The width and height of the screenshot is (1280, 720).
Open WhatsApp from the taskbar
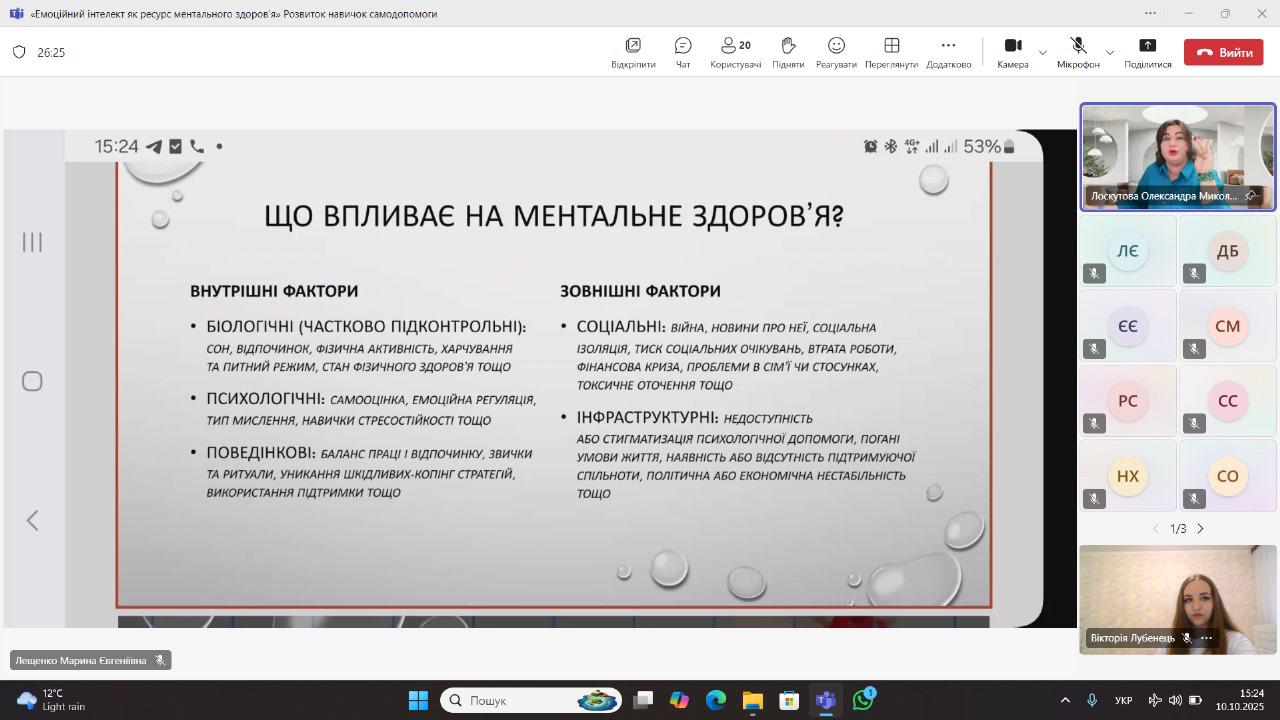coord(863,700)
